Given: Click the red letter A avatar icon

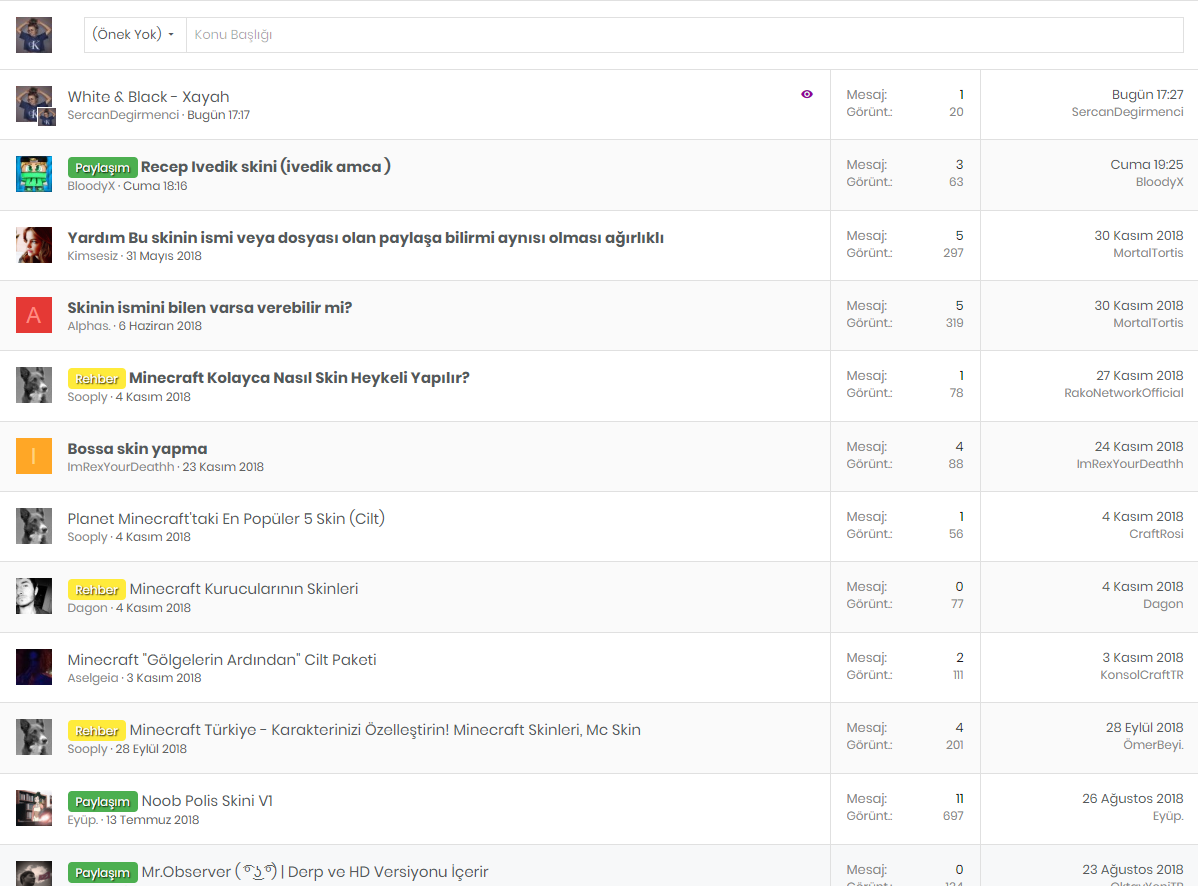Looking at the screenshot, I should coord(34,315).
